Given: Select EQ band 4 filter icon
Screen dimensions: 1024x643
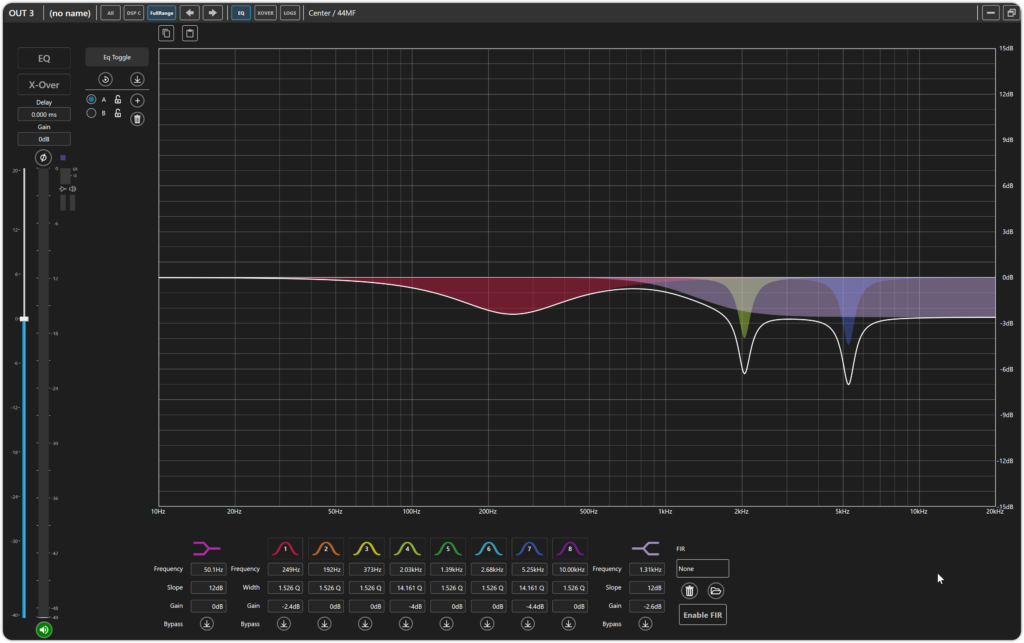Looking at the screenshot, I should (407, 548).
